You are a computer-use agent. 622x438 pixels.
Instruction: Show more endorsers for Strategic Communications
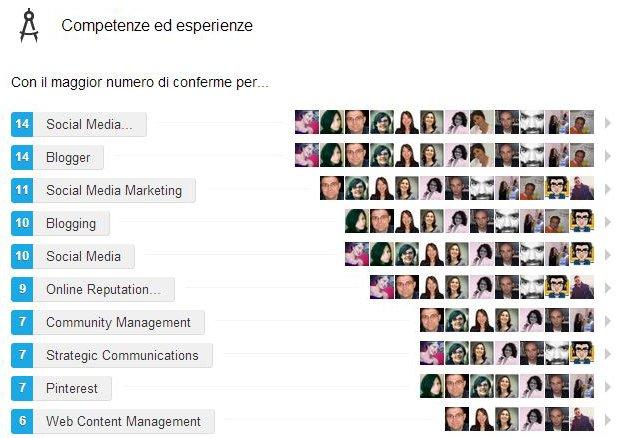click(607, 353)
